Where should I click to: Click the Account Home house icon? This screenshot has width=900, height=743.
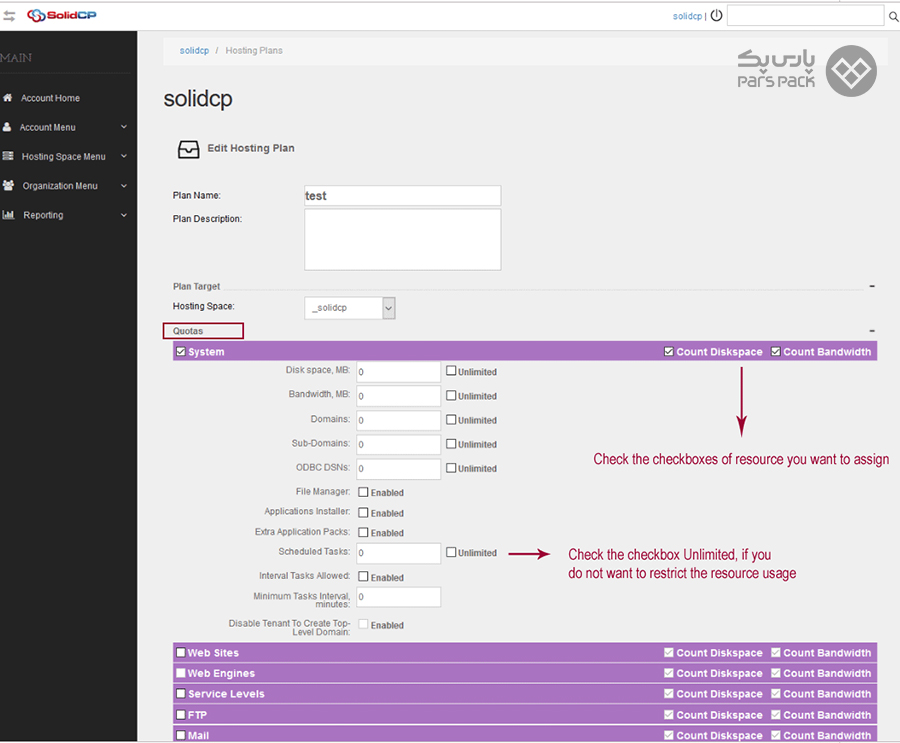[x=8, y=98]
